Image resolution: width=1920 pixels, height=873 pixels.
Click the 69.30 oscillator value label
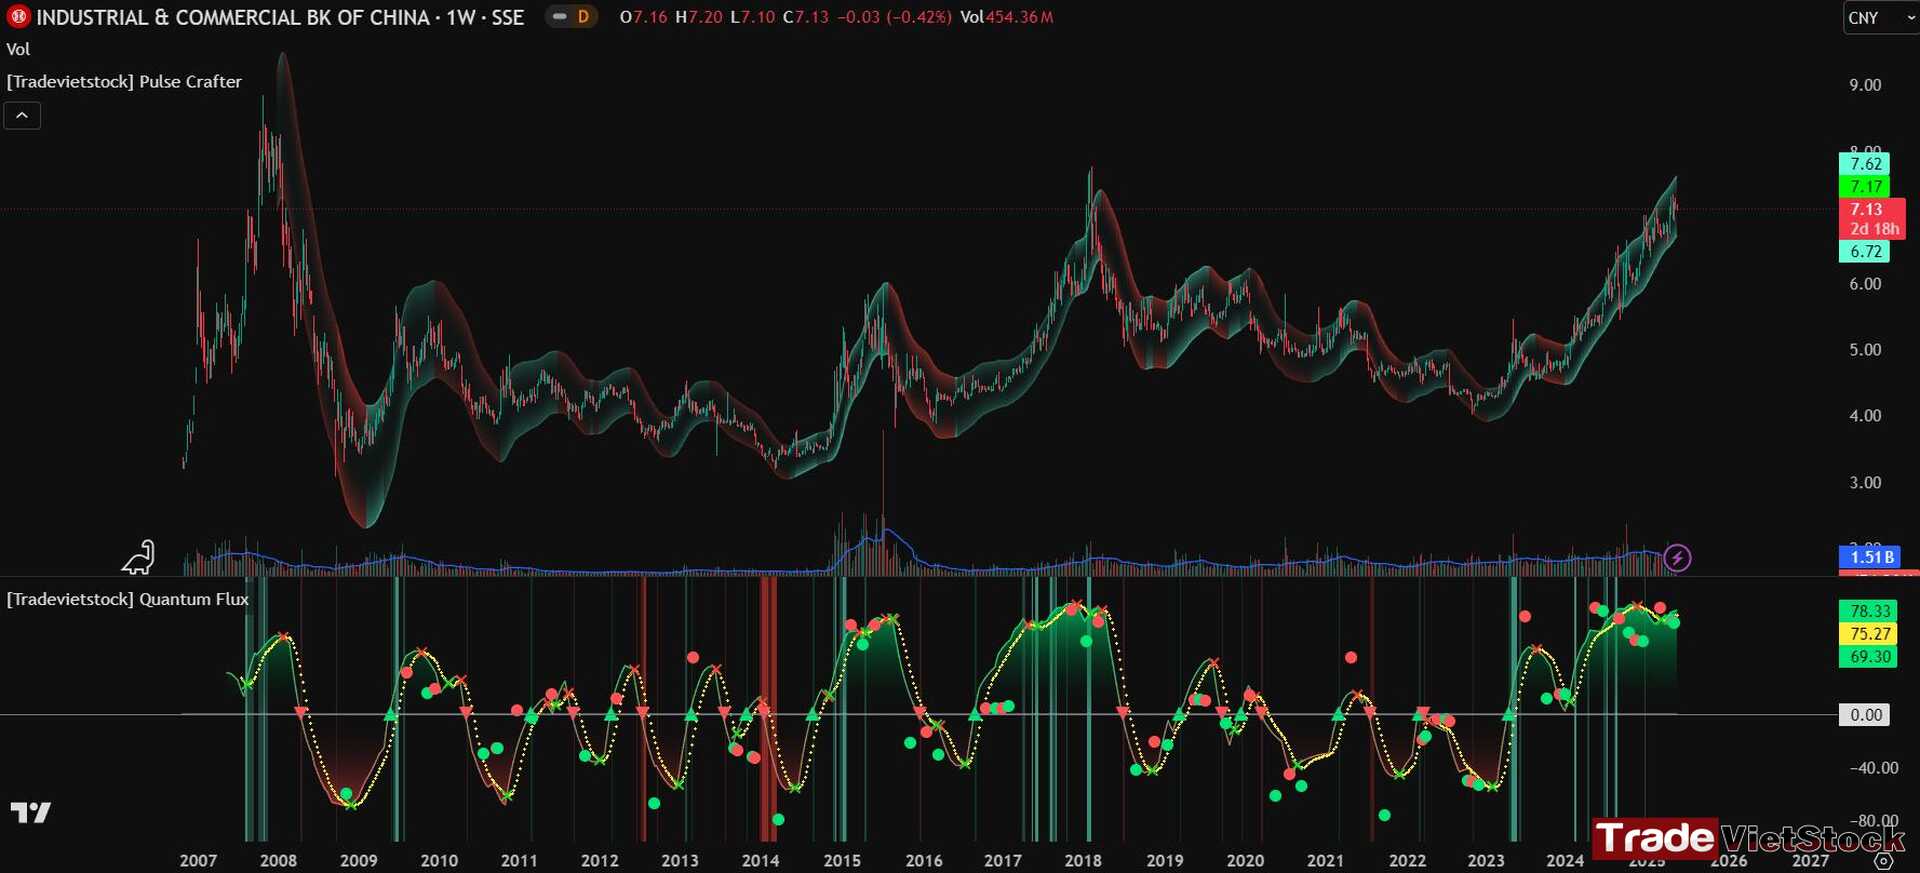(1869, 657)
